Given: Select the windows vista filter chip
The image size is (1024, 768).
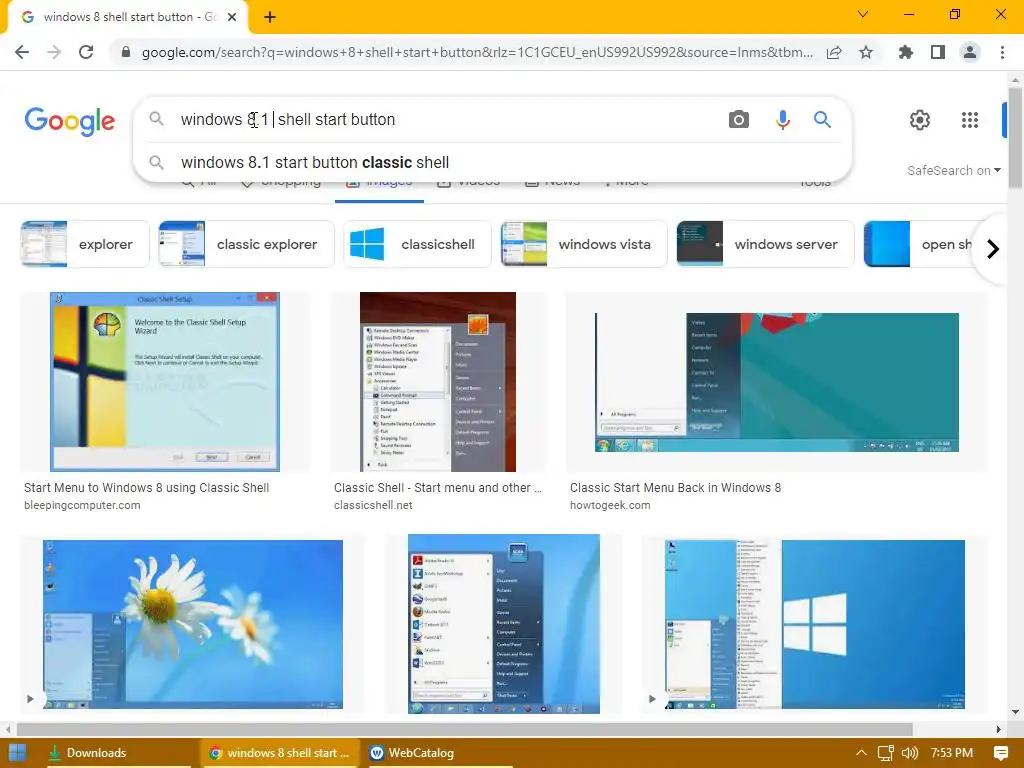Looking at the screenshot, I should [584, 244].
